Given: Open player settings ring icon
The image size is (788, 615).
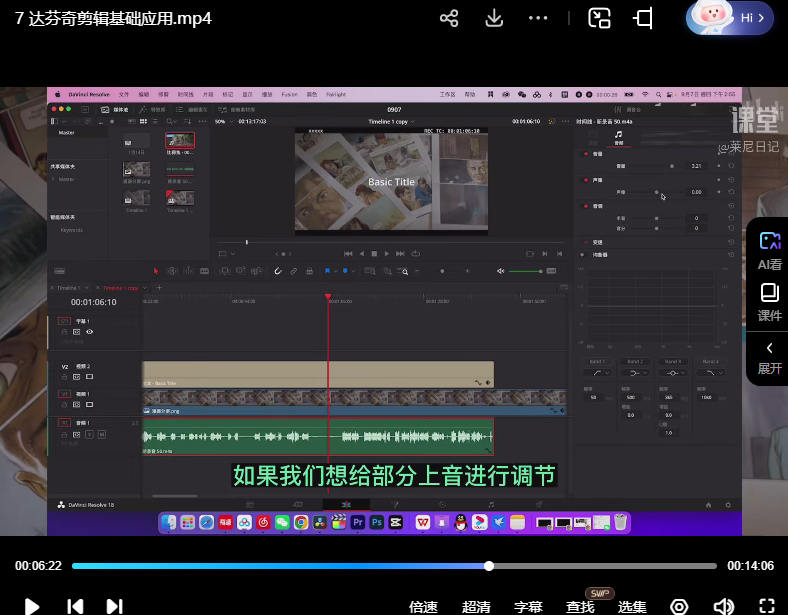Looking at the screenshot, I should 679,606.
